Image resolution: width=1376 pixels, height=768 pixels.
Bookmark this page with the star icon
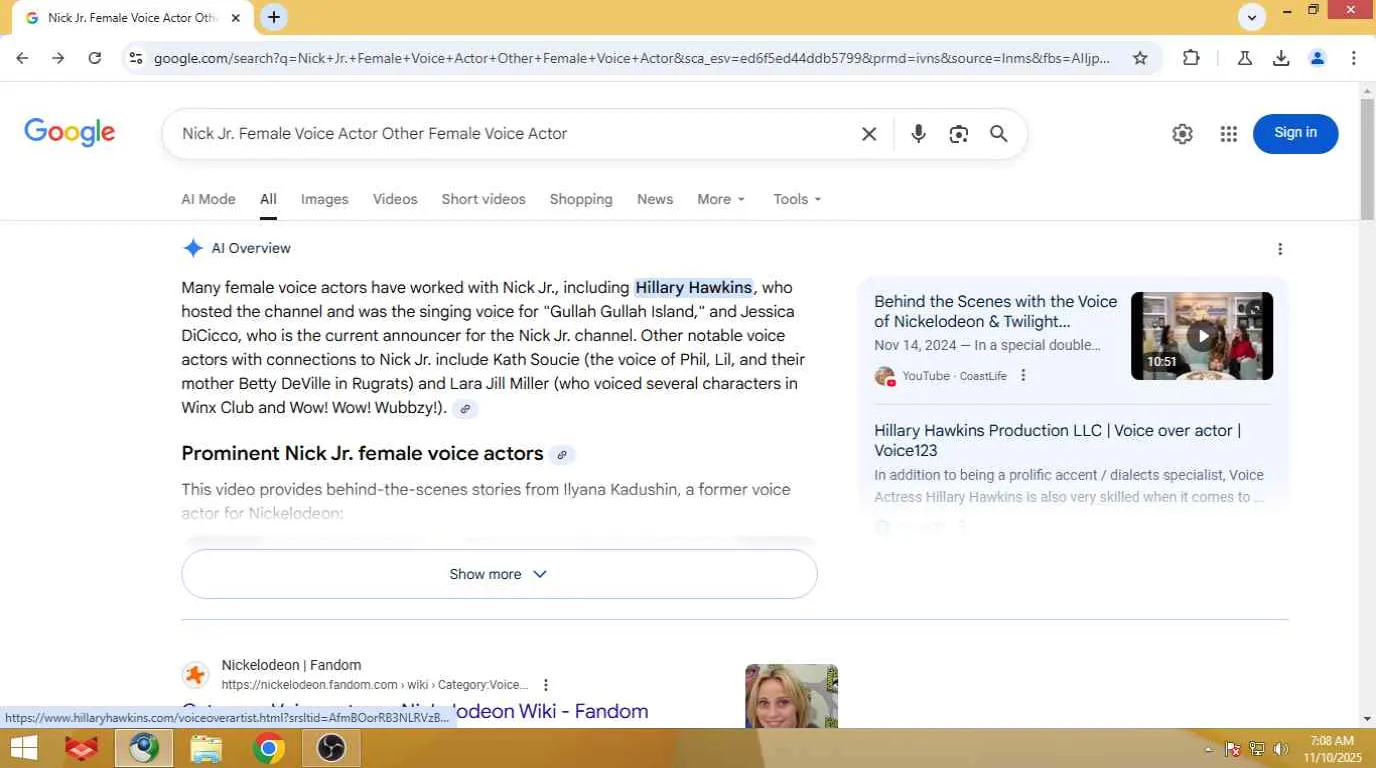pos(1140,58)
